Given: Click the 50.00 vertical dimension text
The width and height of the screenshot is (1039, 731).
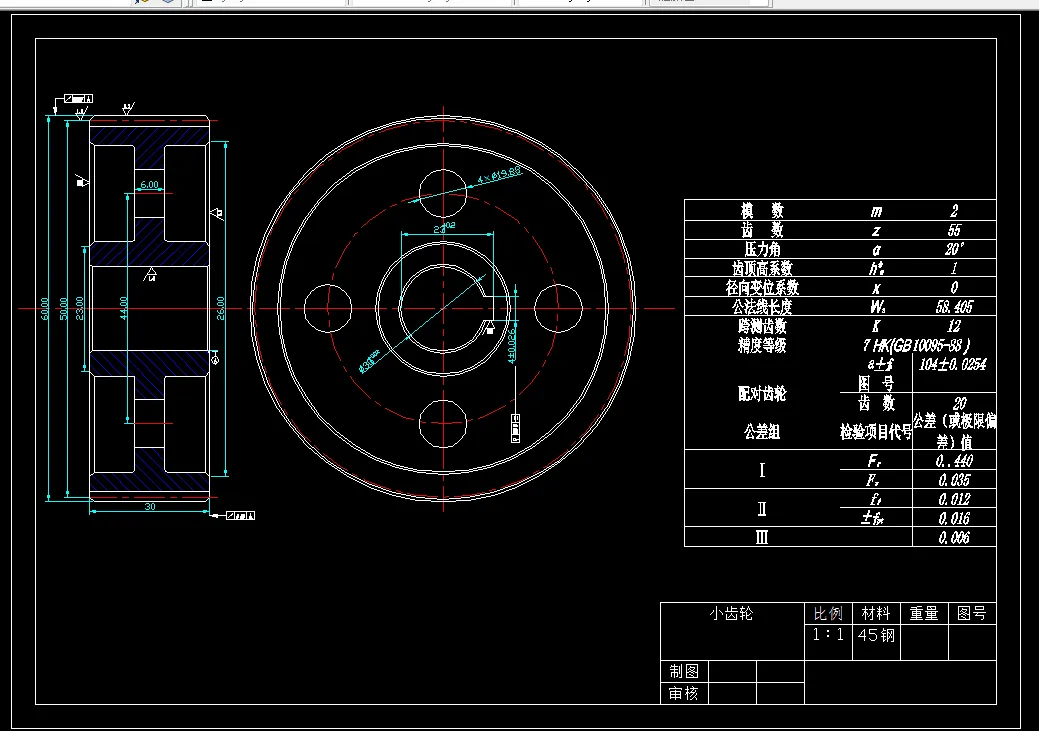Looking at the screenshot, I should pyautogui.click(x=64, y=309).
